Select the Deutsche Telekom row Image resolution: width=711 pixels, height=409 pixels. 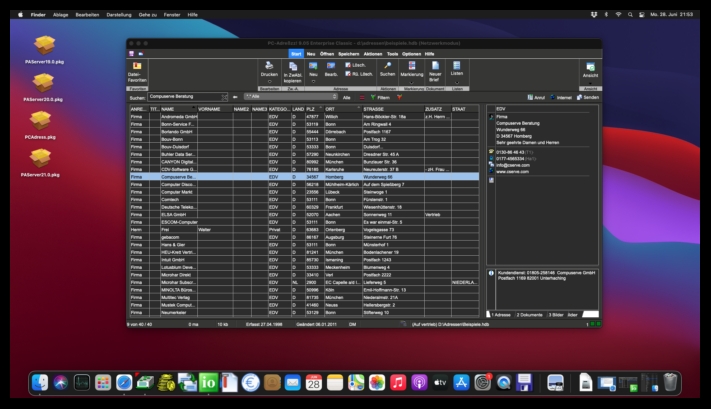click(x=304, y=207)
